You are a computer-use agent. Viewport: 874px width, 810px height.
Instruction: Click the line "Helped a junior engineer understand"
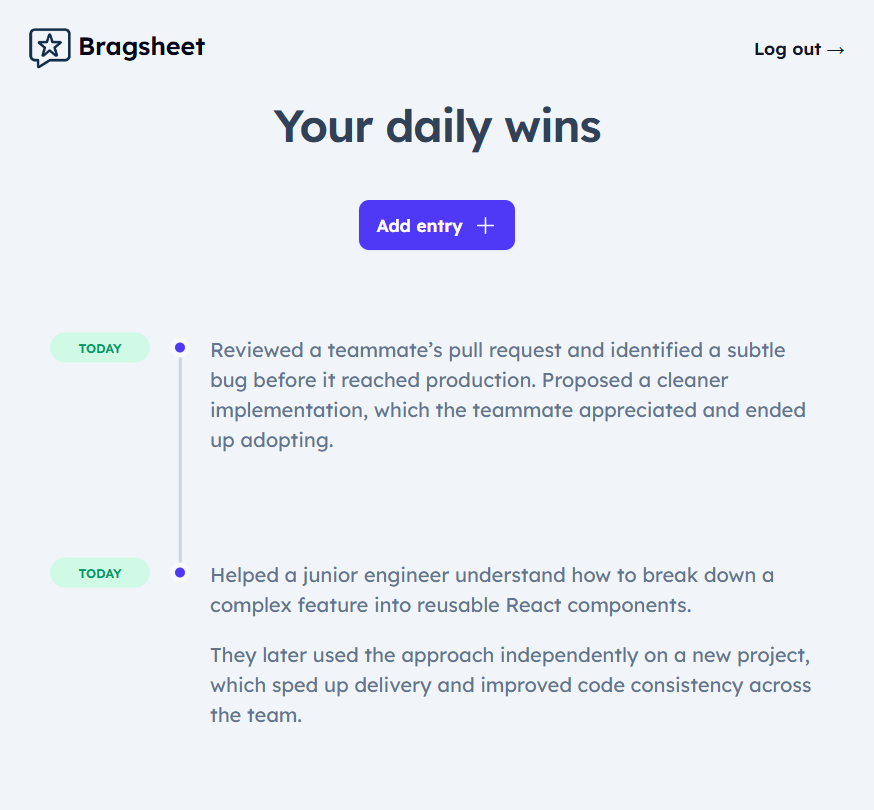pyautogui.click(x=491, y=575)
